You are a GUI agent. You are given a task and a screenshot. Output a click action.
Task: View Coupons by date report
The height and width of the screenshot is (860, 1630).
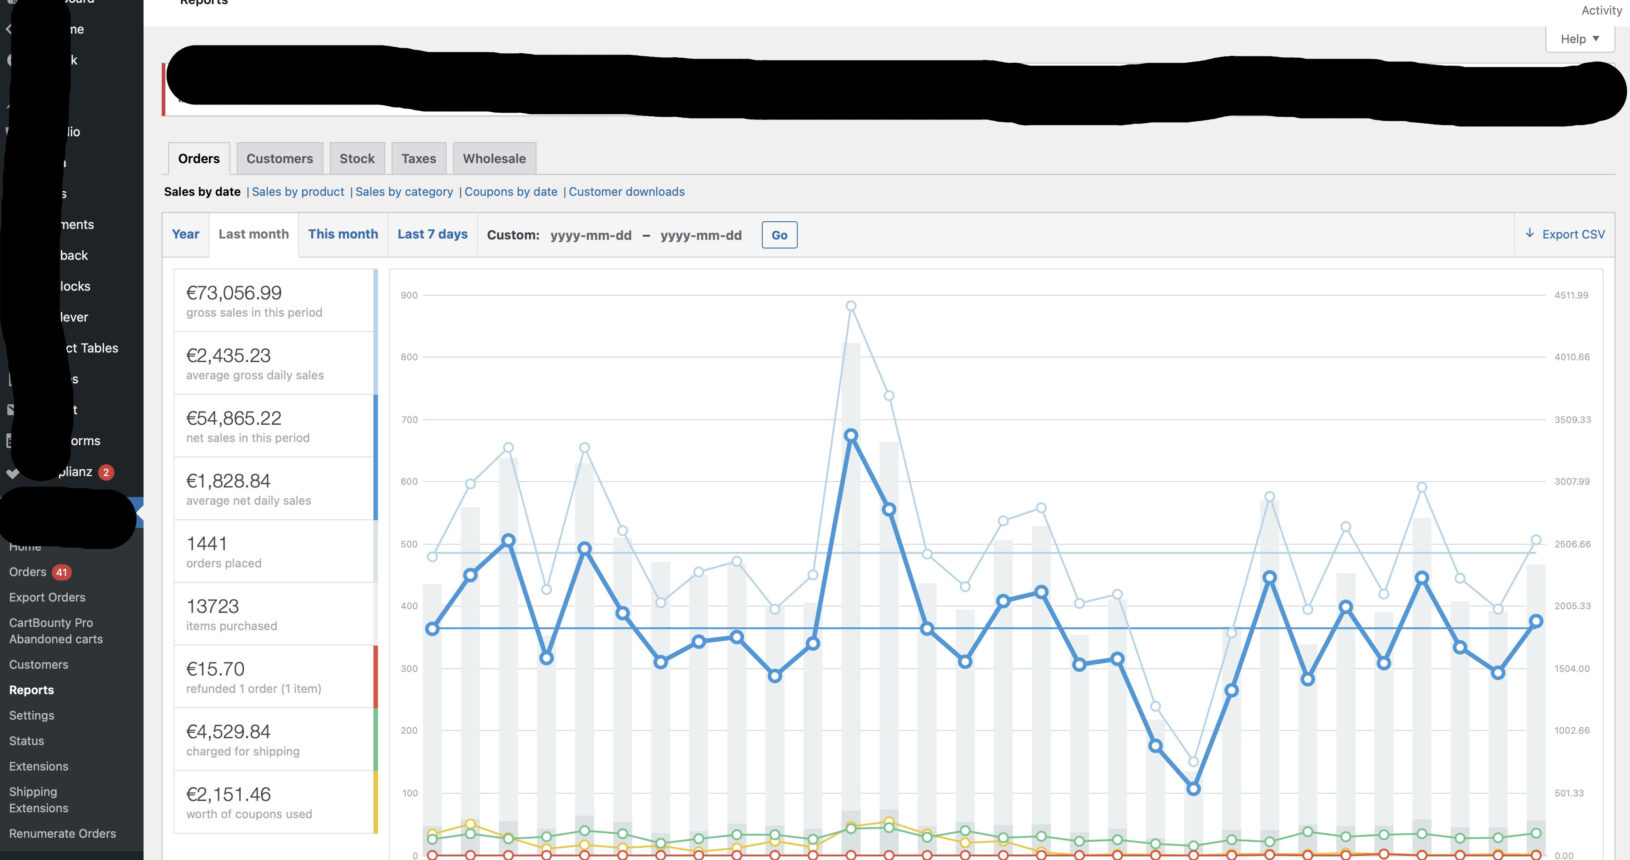511,192
